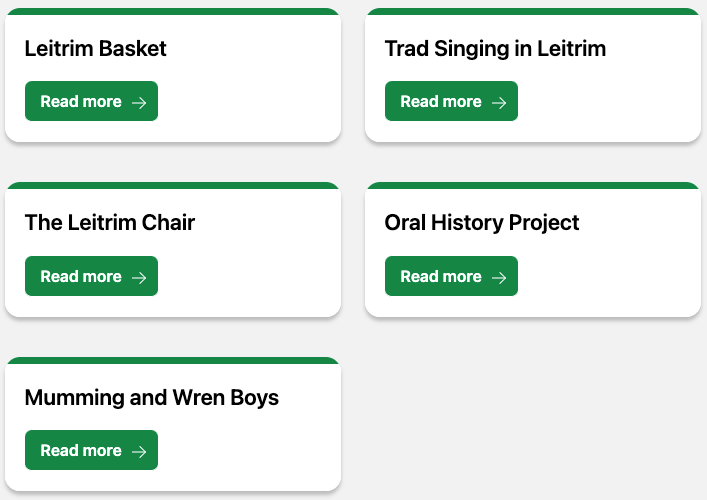
Task: Open Read more for Oral History Project
Action: [451, 276]
